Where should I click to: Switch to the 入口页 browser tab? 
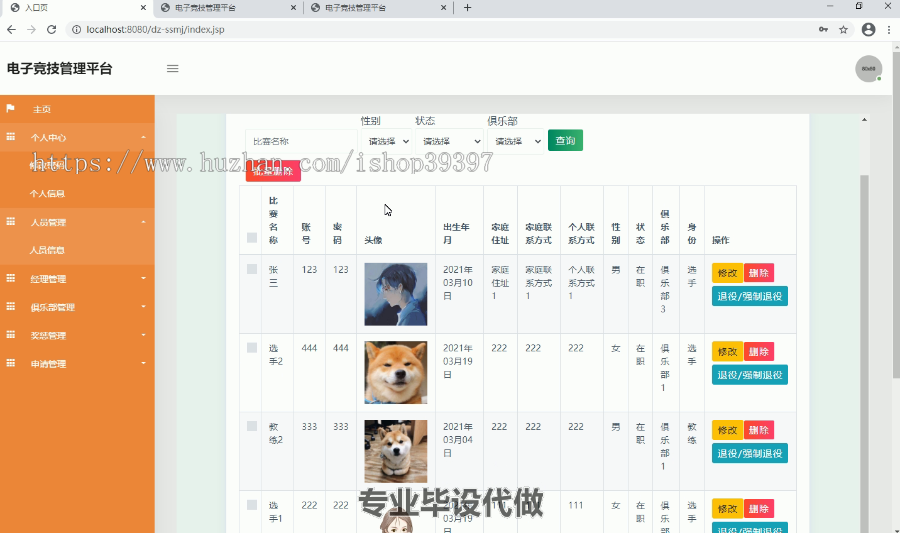75,7
